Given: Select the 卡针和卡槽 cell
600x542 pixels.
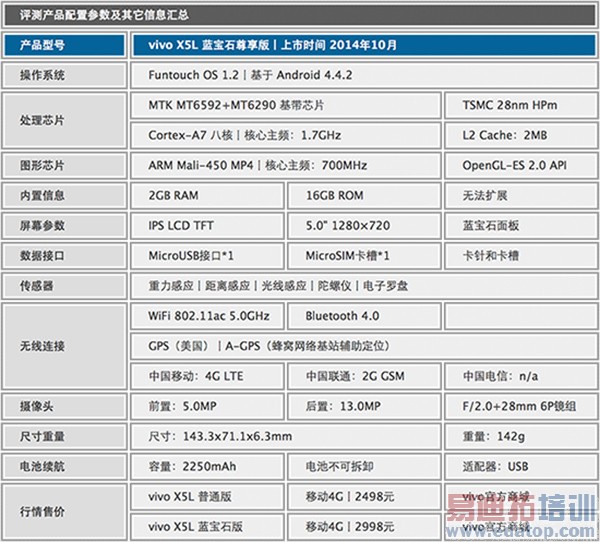Looking at the screenshot, I should (x=521, y=256).
